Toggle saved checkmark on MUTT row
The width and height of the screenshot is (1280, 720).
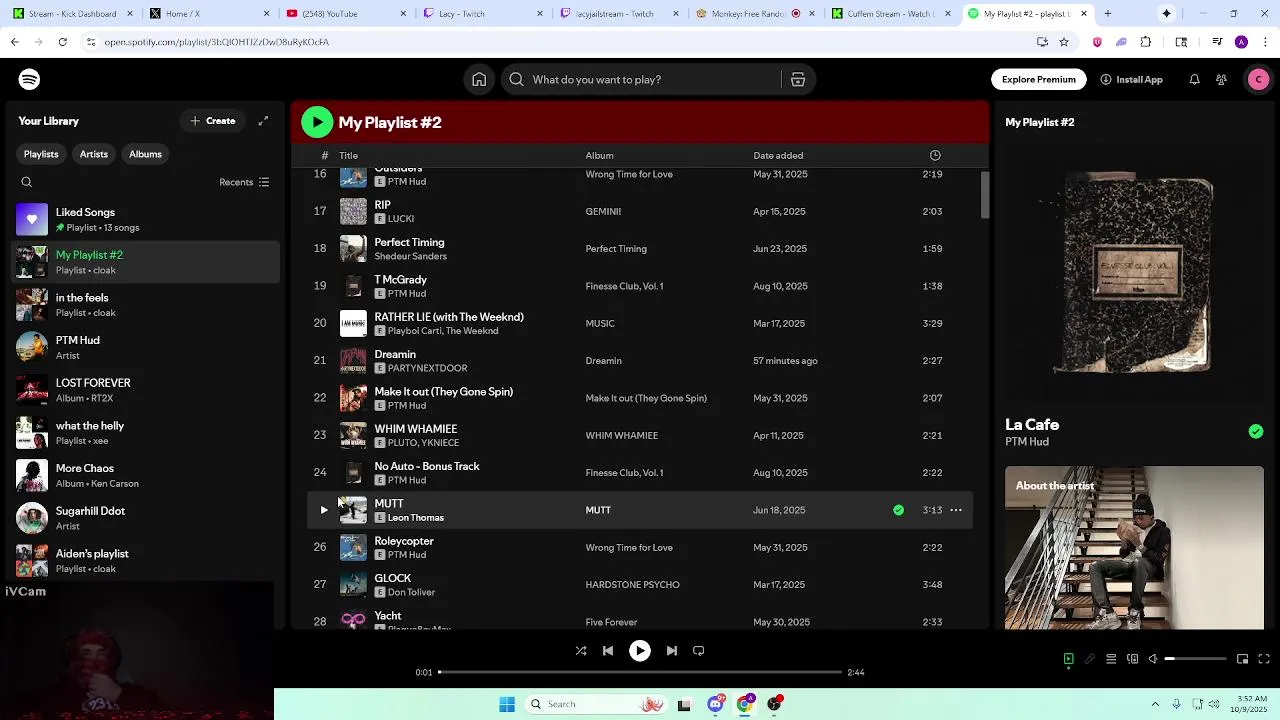[x=898, y=510]
